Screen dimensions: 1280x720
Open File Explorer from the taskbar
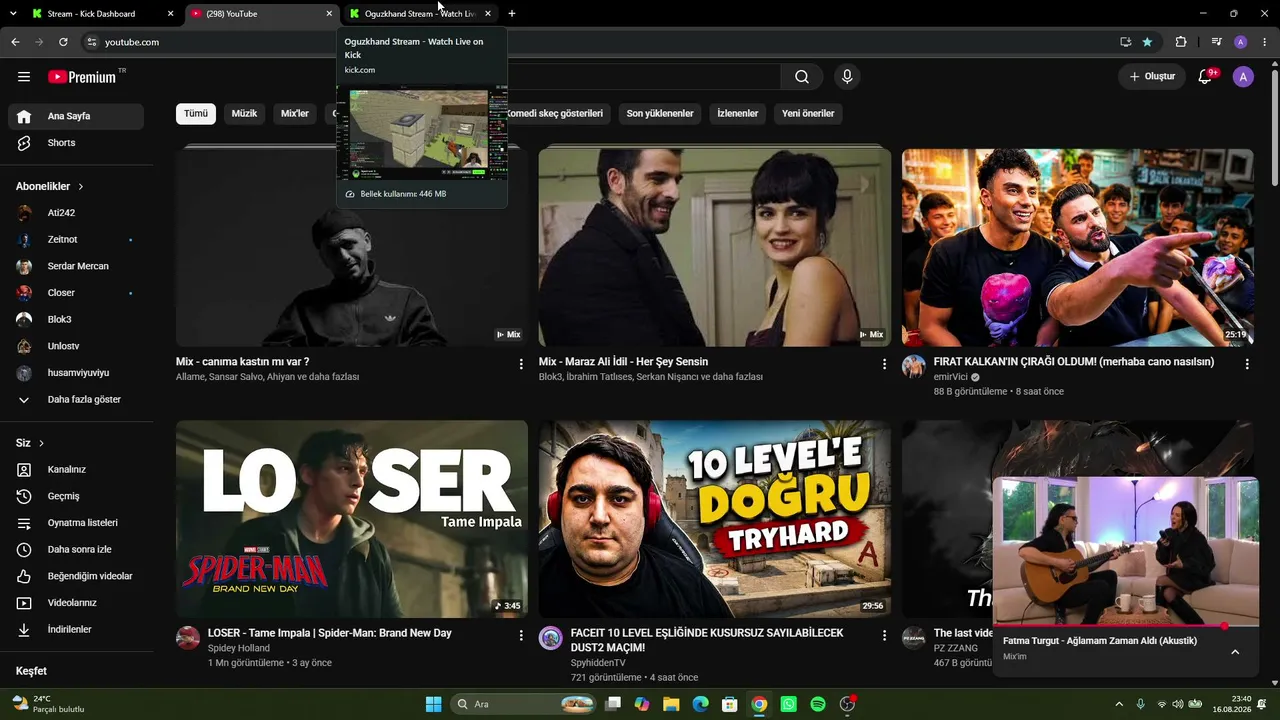[671, 704]
